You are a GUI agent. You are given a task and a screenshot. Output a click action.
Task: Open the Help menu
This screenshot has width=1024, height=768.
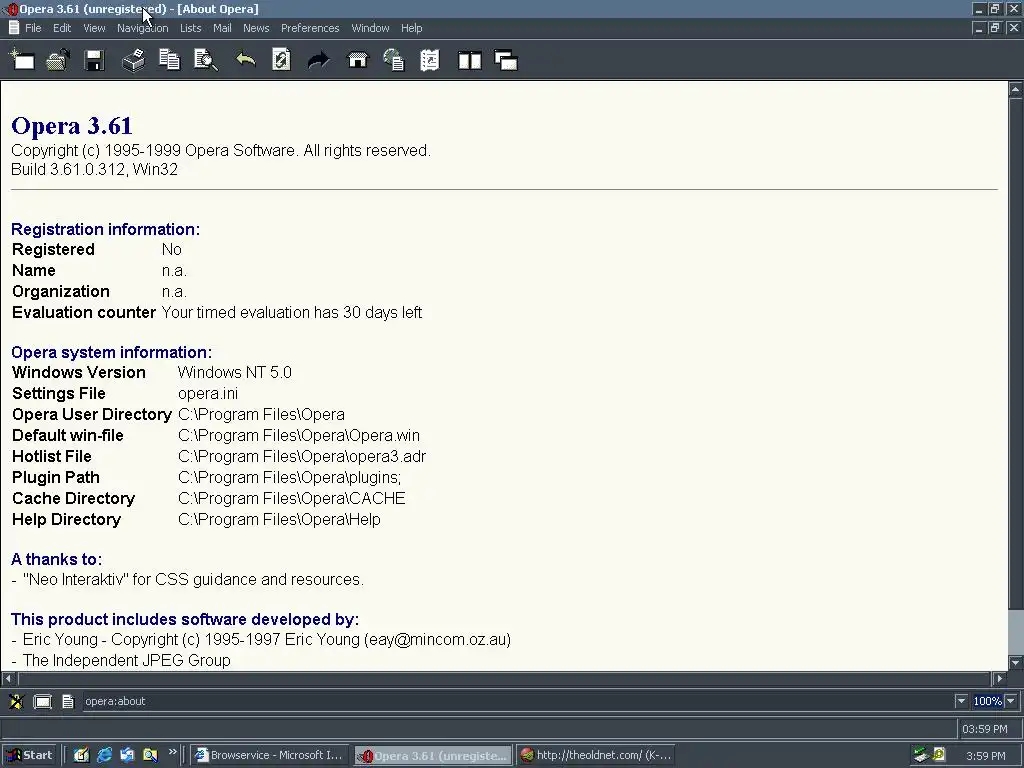[x=411, y=28]
